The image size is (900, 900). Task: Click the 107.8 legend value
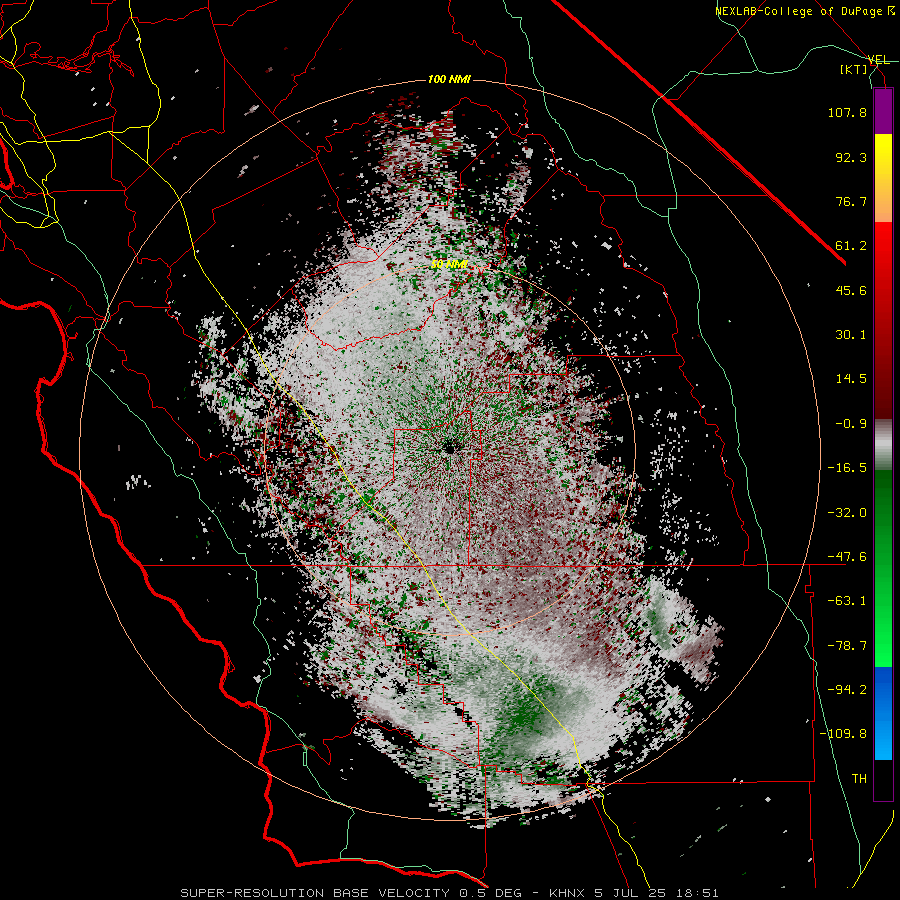(847, 112)
